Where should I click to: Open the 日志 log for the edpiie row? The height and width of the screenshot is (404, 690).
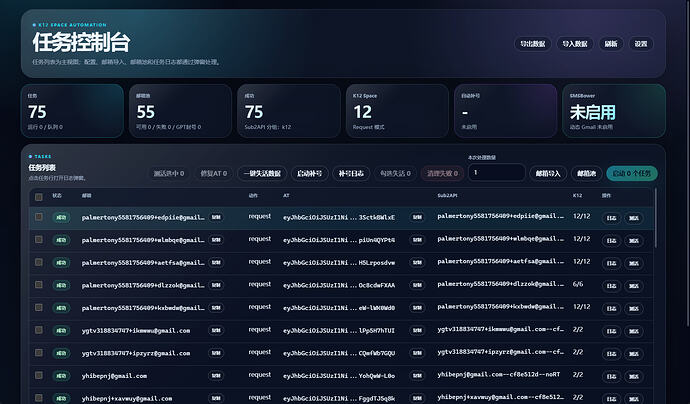611,218
